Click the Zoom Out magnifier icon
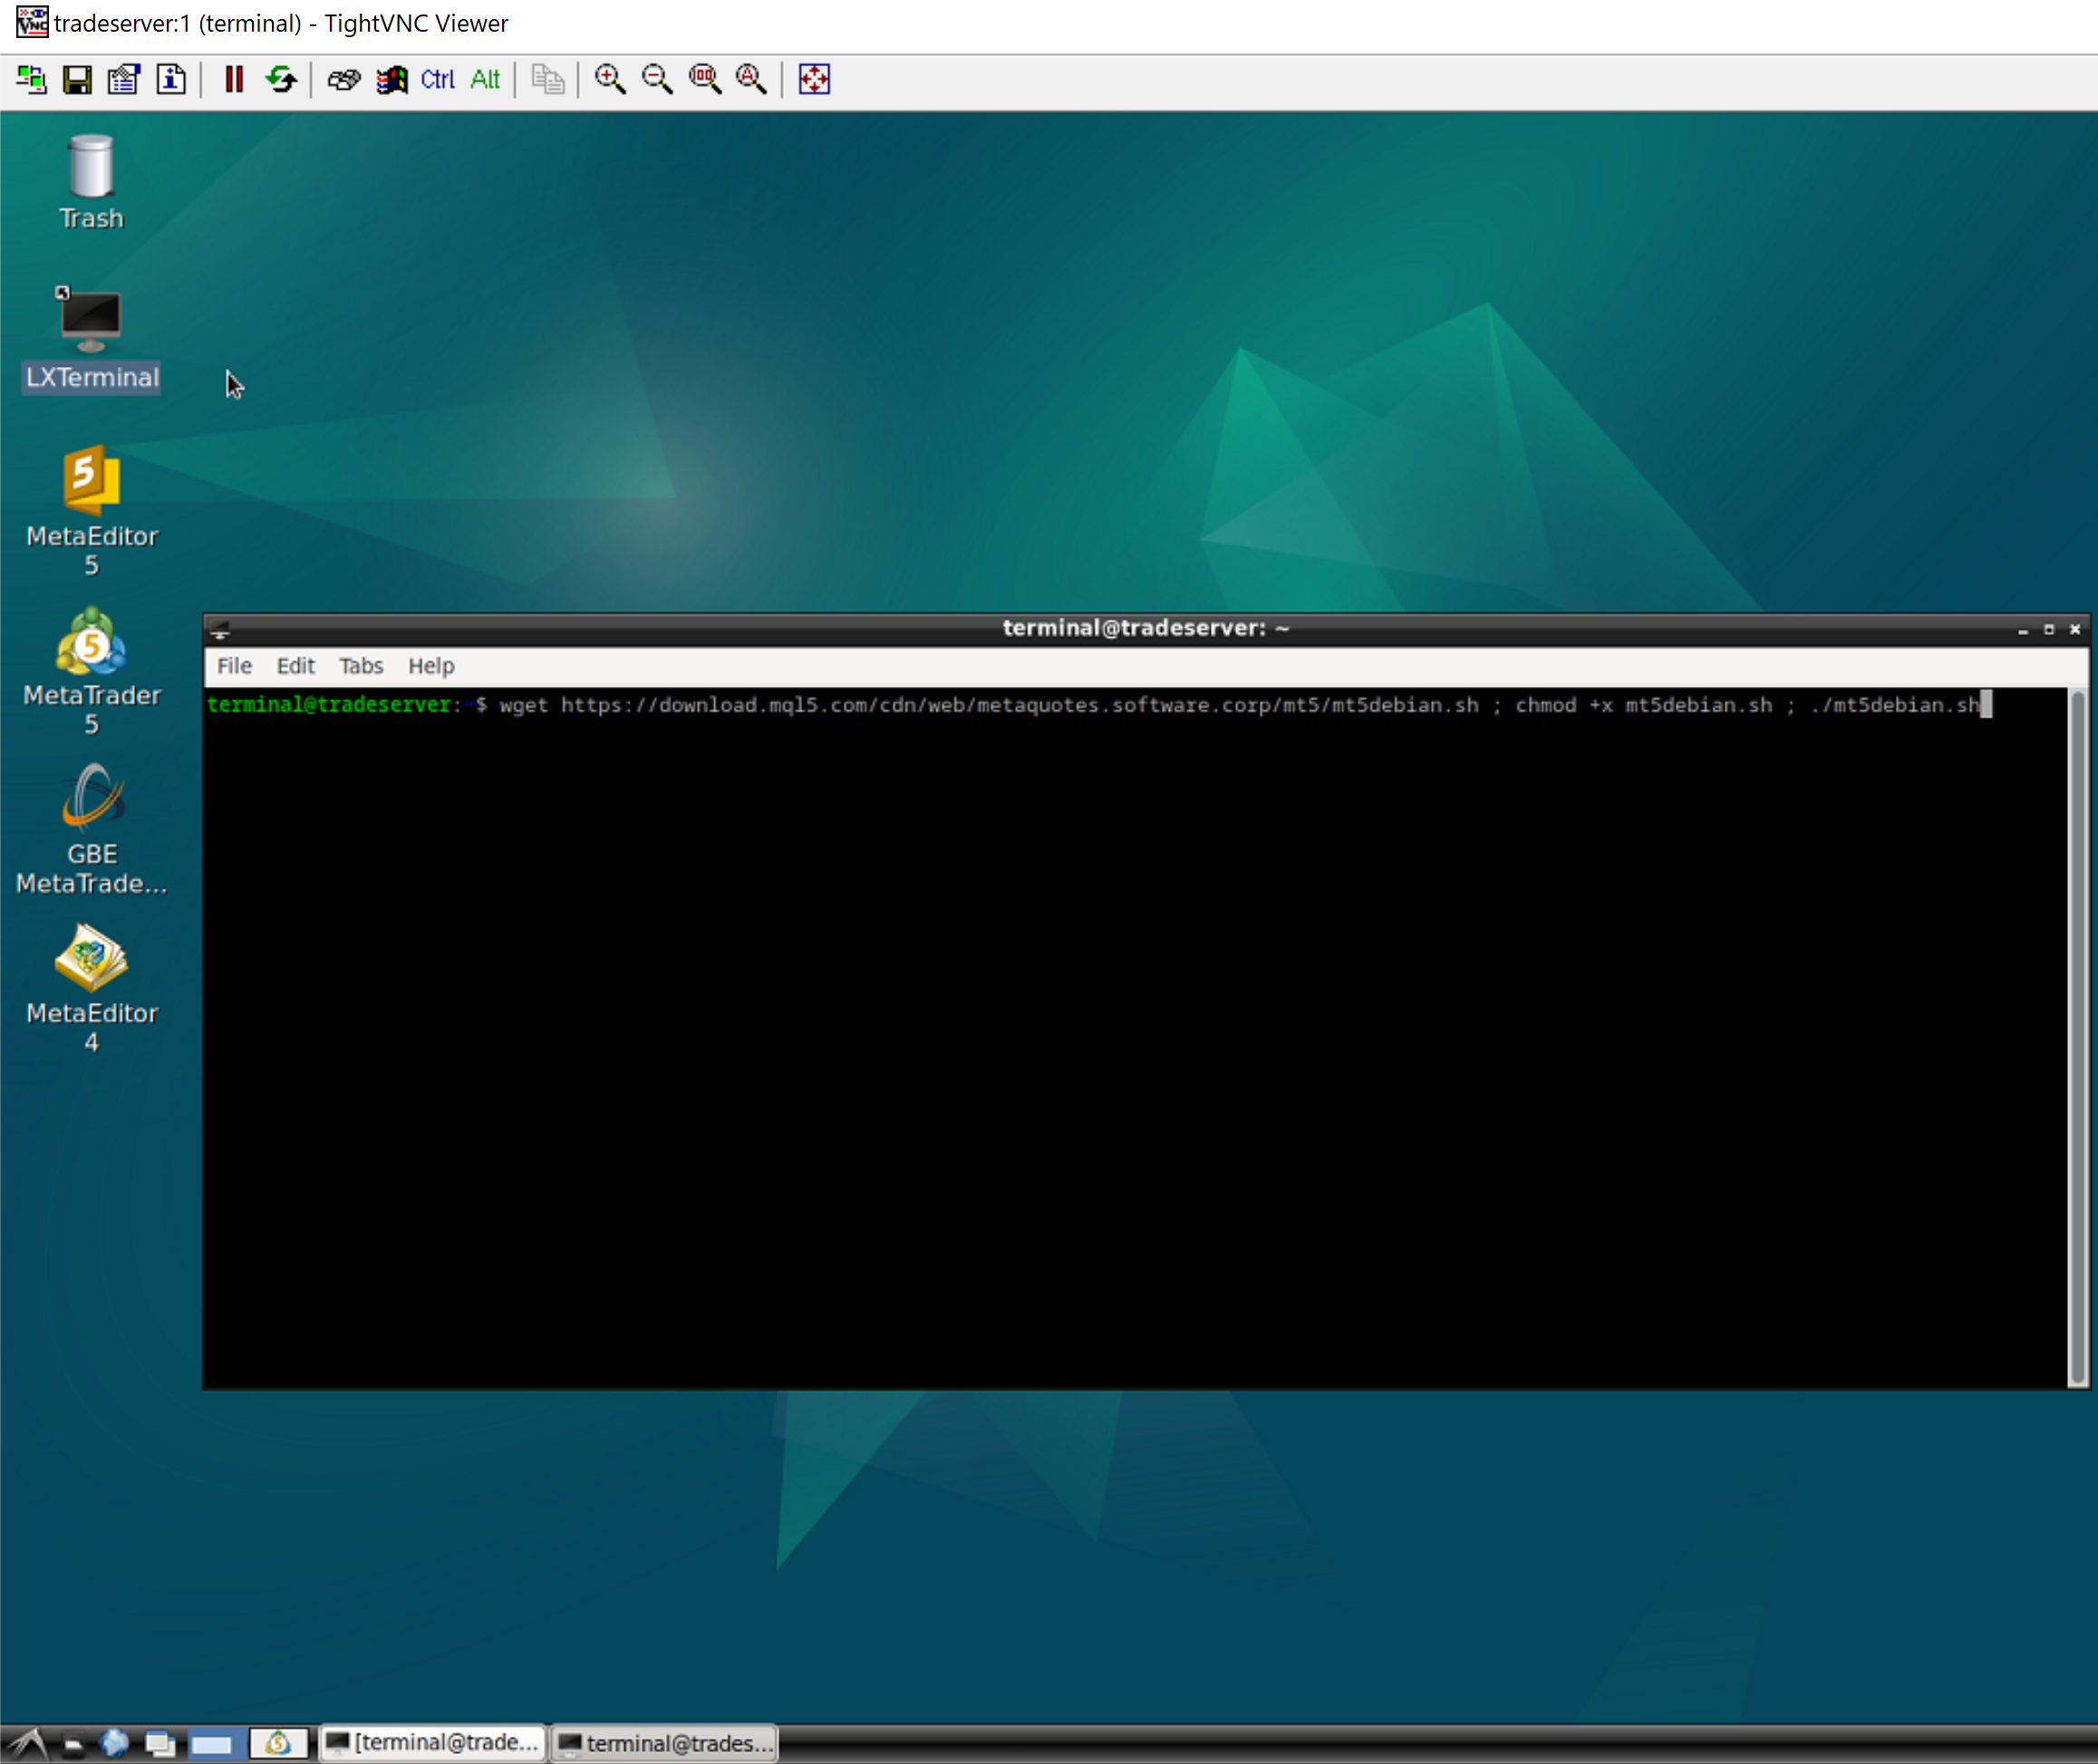Viewport: 2098px width, 1764px height. [657, 79]
